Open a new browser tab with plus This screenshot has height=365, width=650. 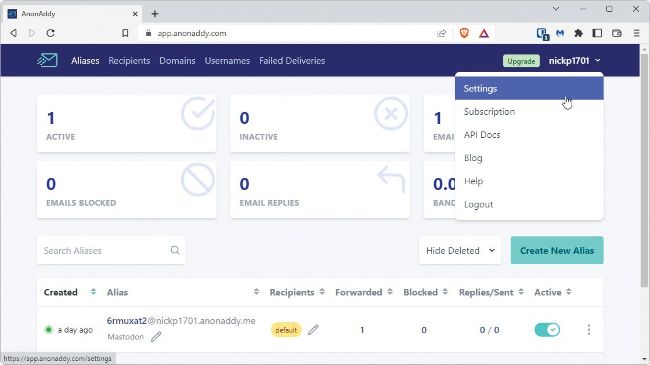point(155,14)
